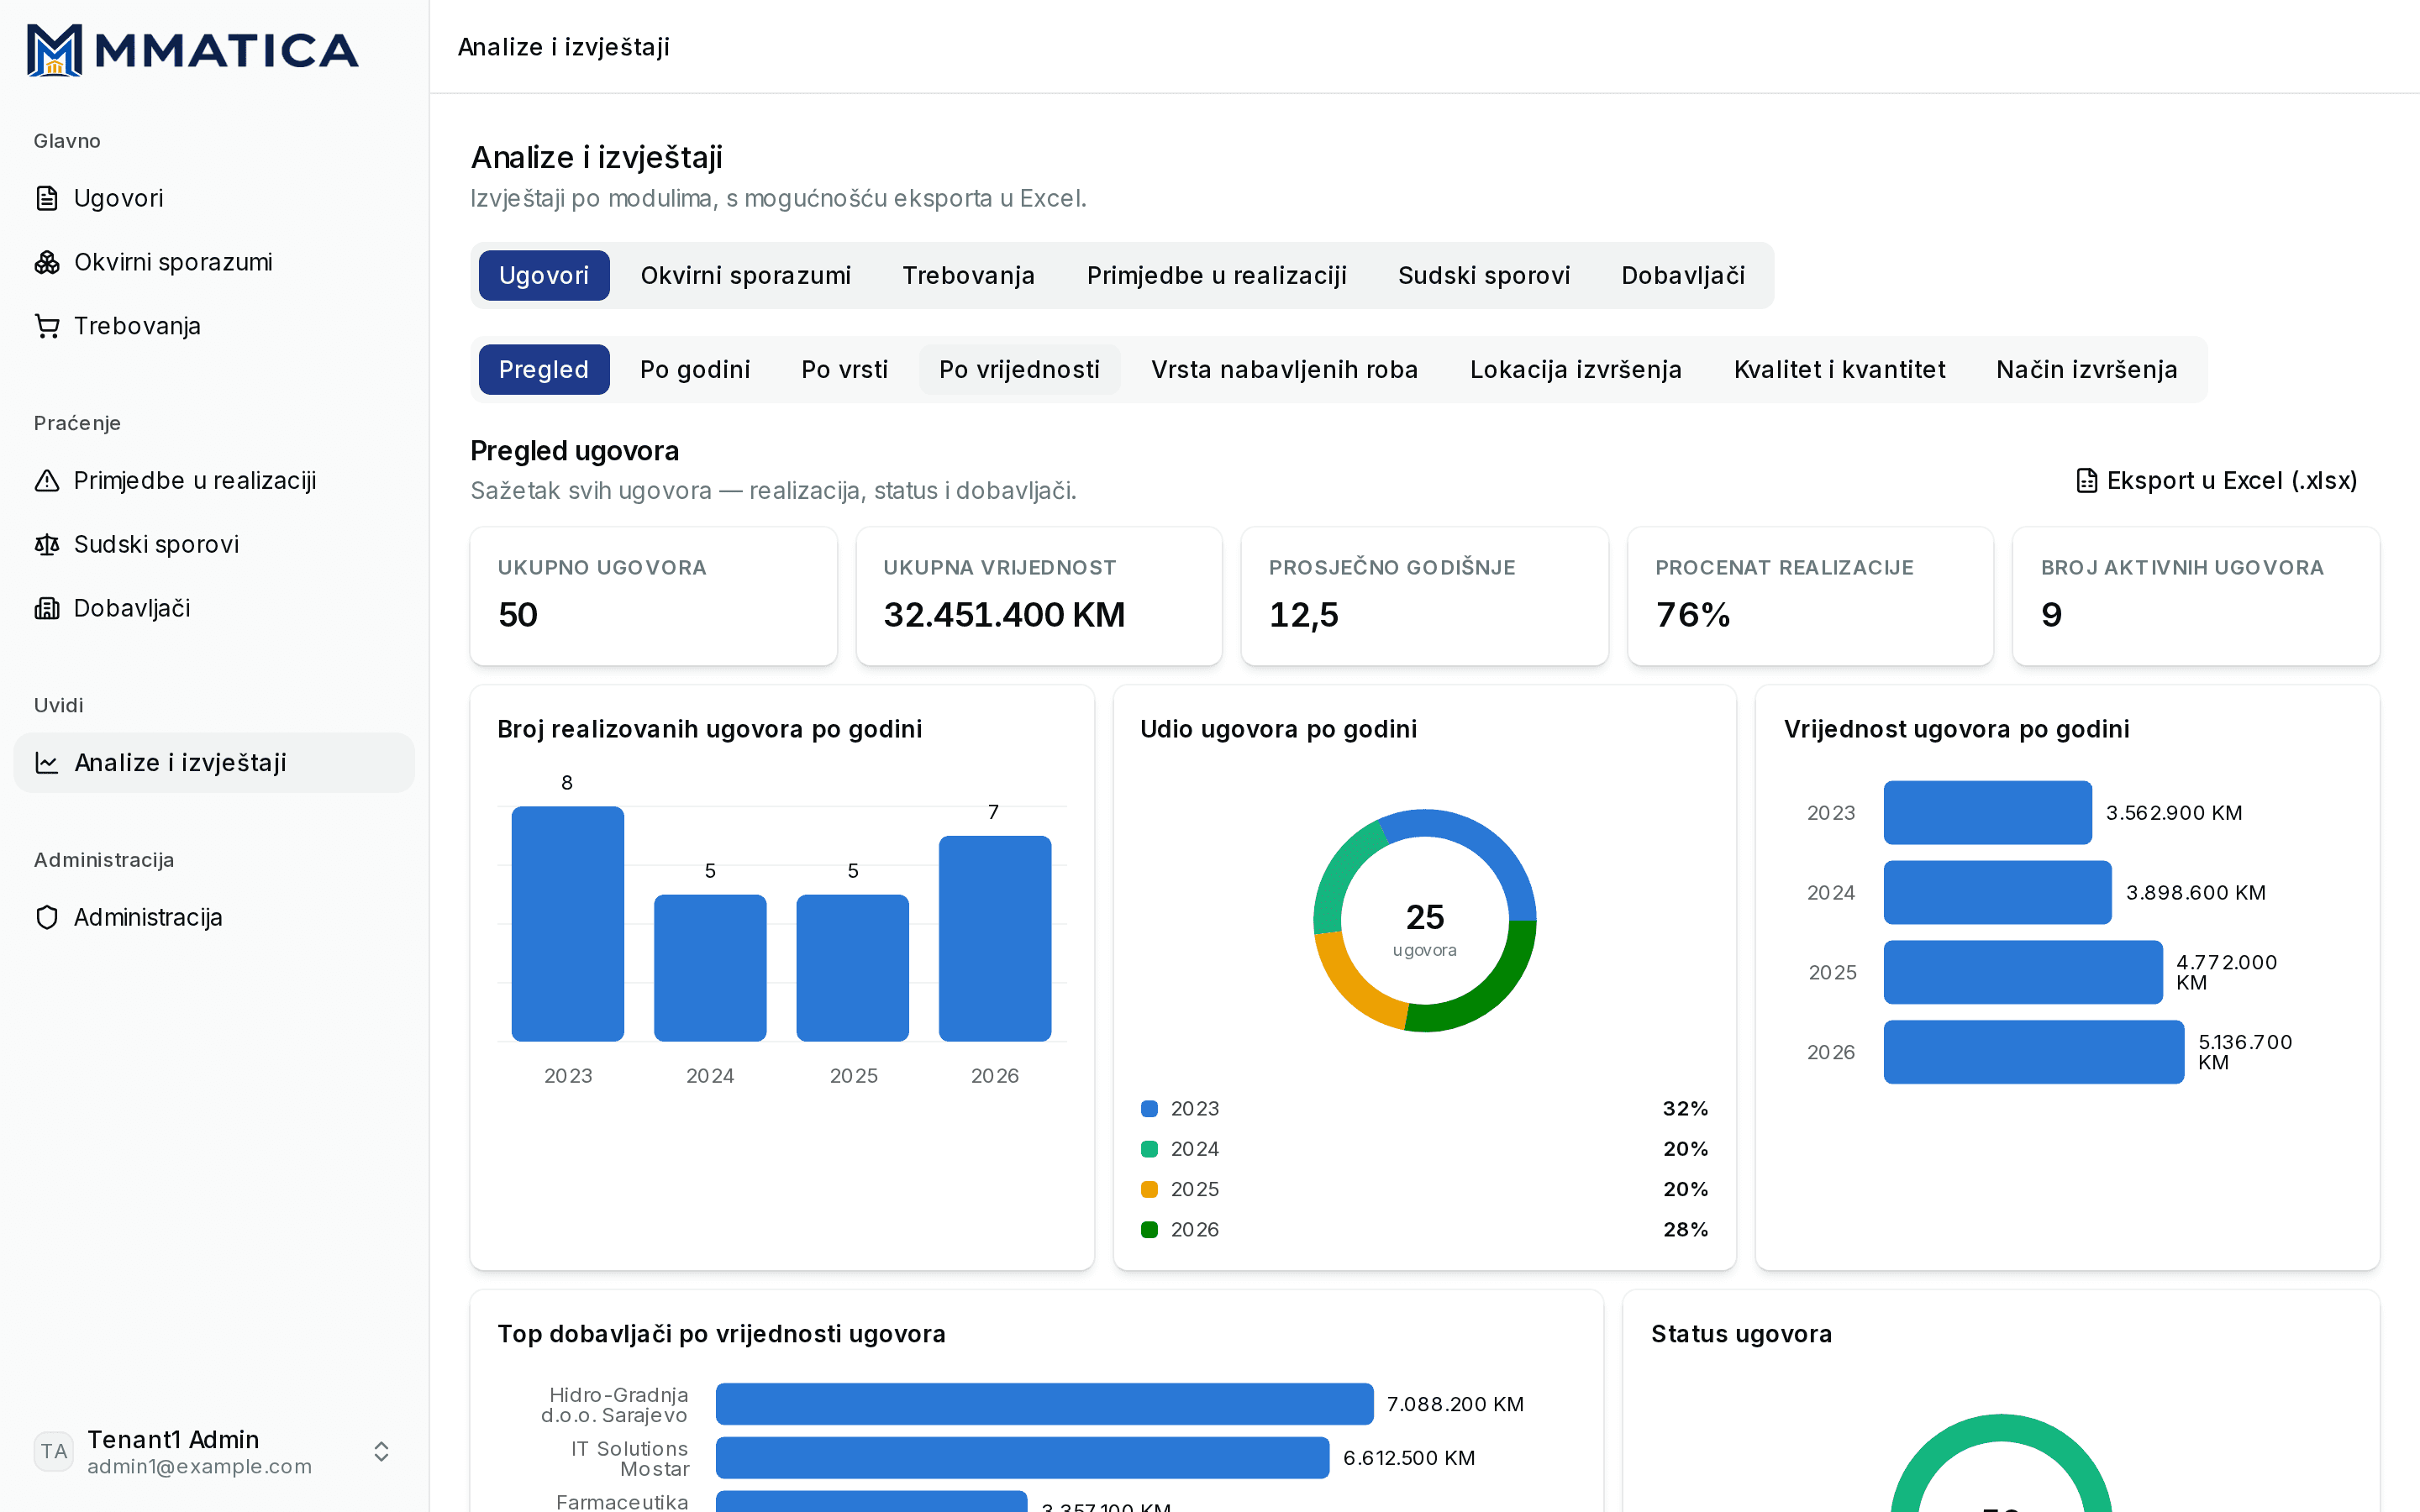This screenshot has width=2420, height=1512.
Task: Click the TA user avatar
Action: (x=54, y=1451)
